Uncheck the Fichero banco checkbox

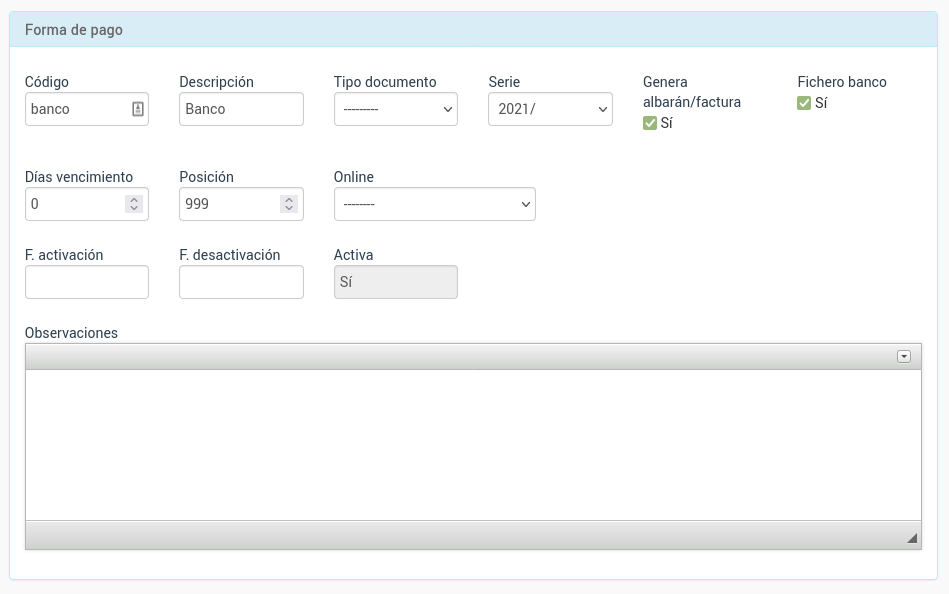pyautogui.click(x=804, y=104)
